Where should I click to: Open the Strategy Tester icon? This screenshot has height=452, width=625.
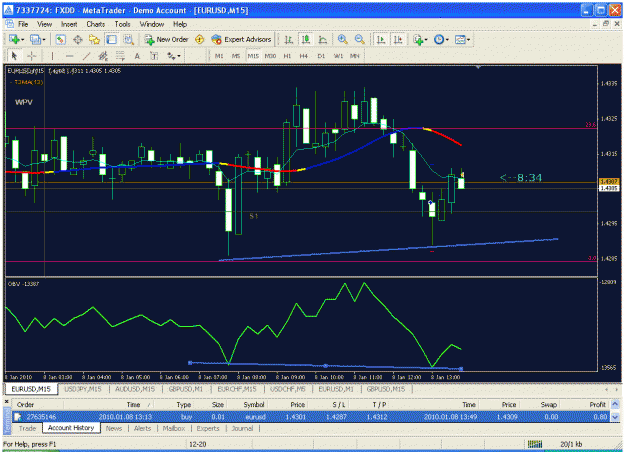(128, 39)
